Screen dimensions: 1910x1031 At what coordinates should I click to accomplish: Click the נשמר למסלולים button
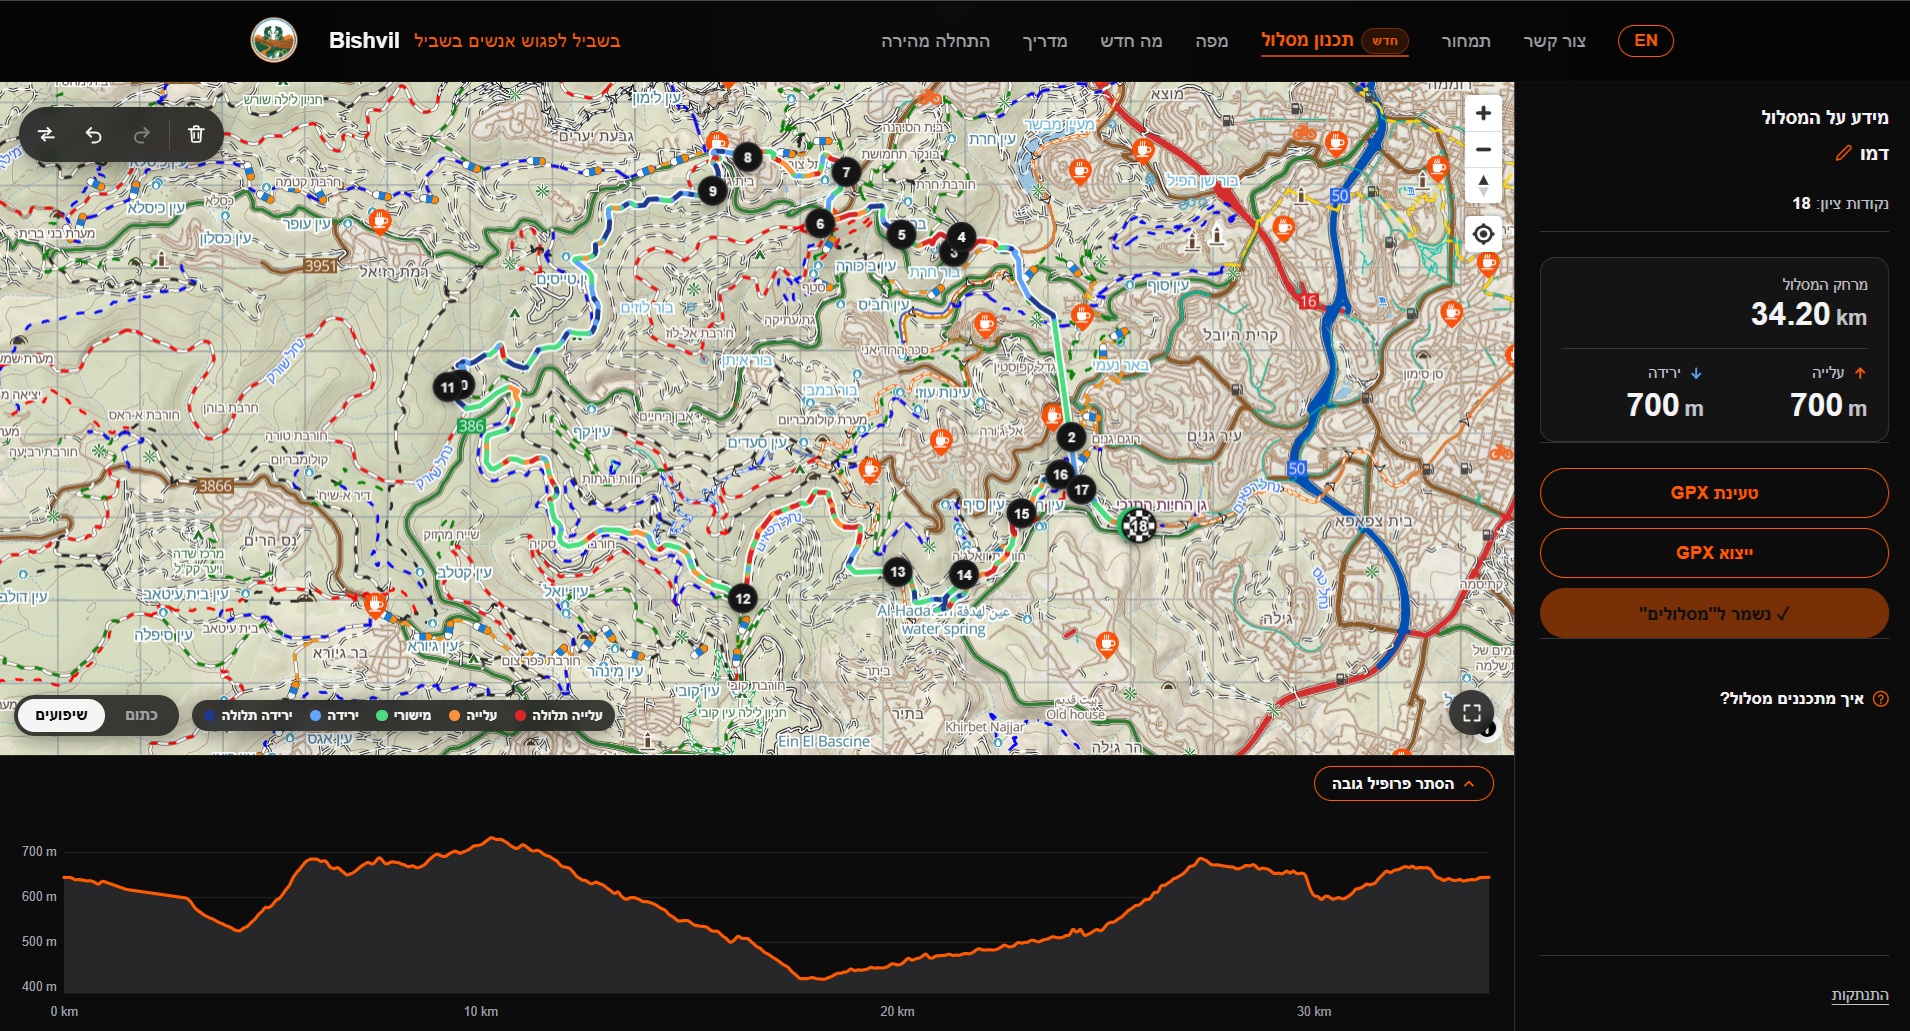click(x=1714, y=613)
